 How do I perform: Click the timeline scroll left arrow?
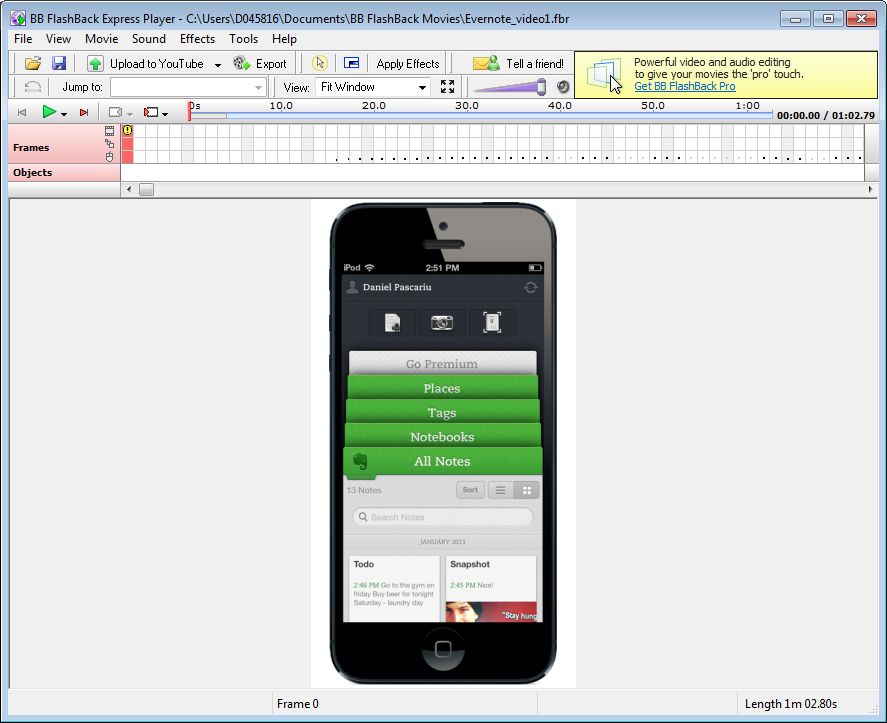pos(129,190)
